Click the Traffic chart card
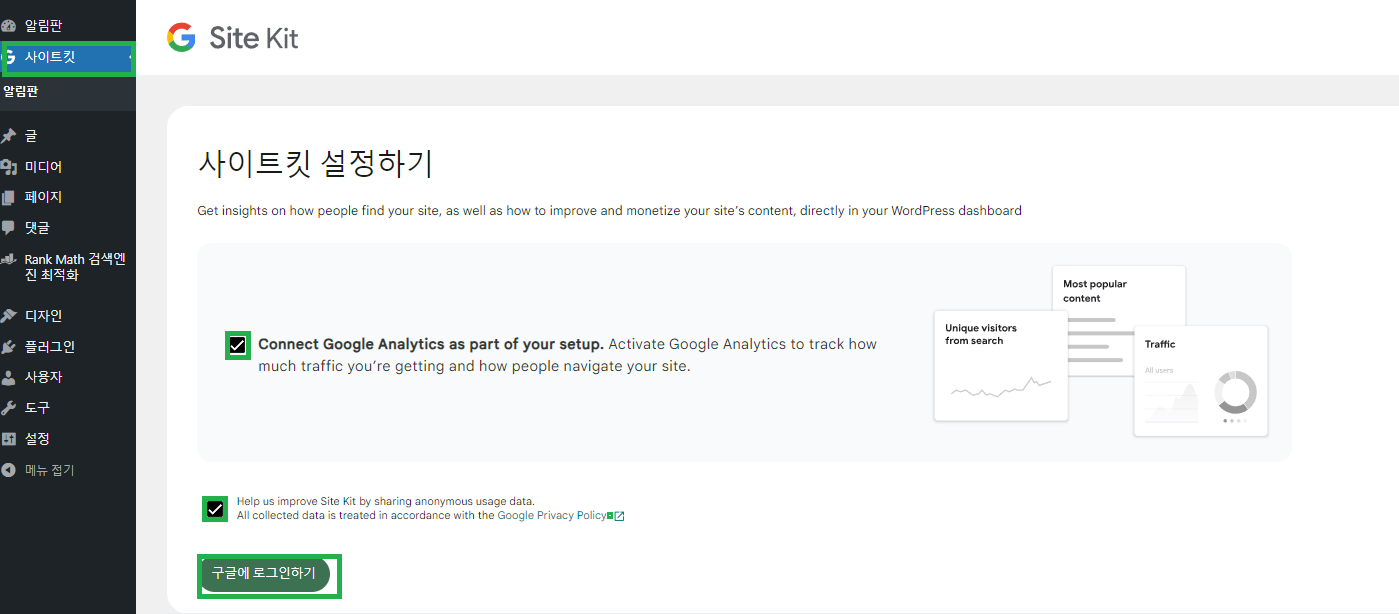1399x614 pixels. pyautogui.click(x=1201, y=381)
